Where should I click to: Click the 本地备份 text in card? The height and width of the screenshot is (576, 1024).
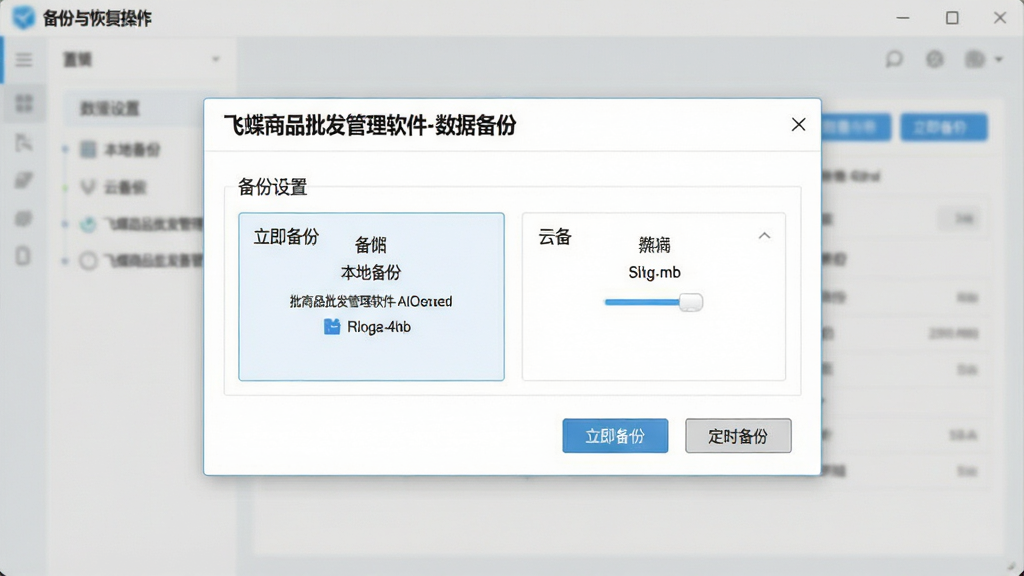(x=371, y=272)
